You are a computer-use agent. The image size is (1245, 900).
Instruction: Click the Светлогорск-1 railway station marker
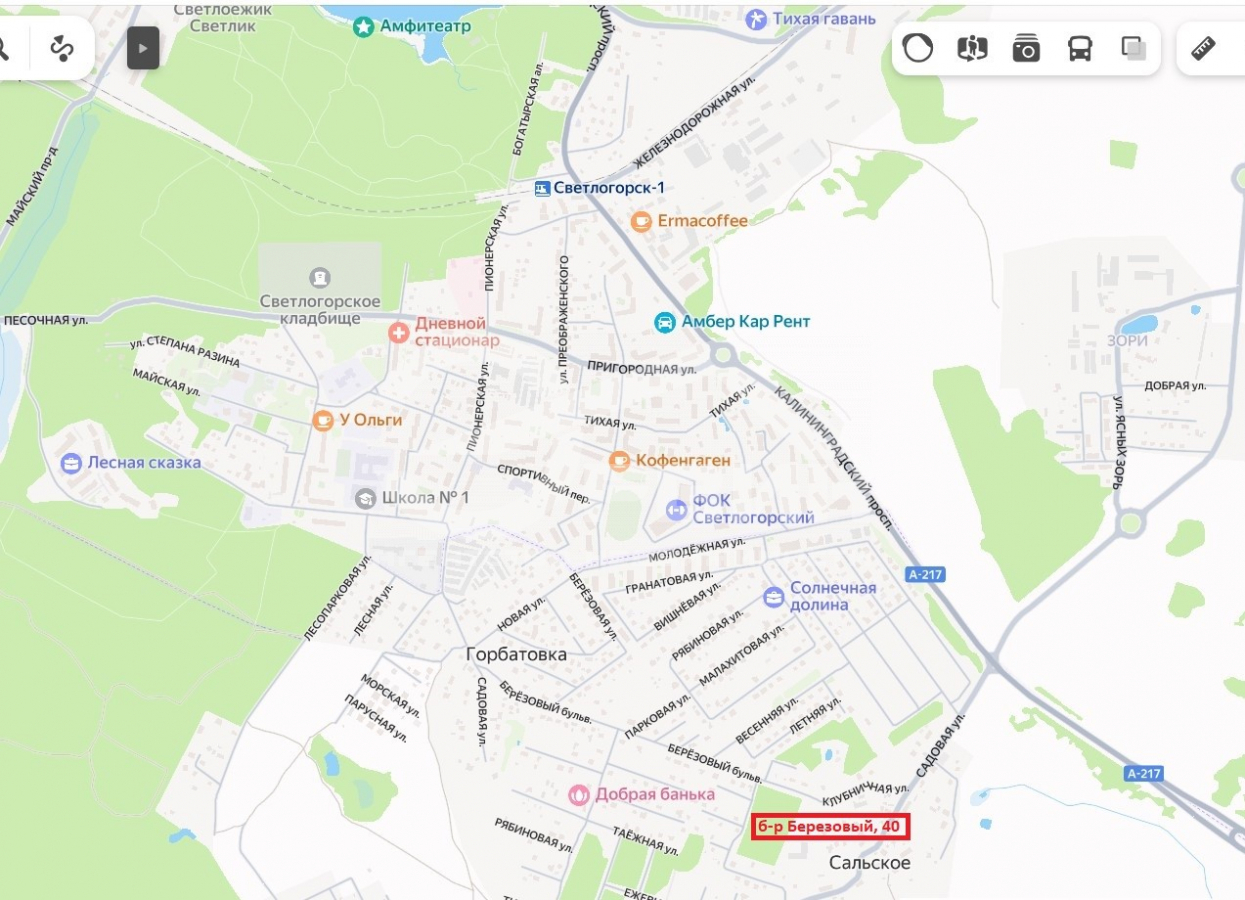(x=542, y=188)
